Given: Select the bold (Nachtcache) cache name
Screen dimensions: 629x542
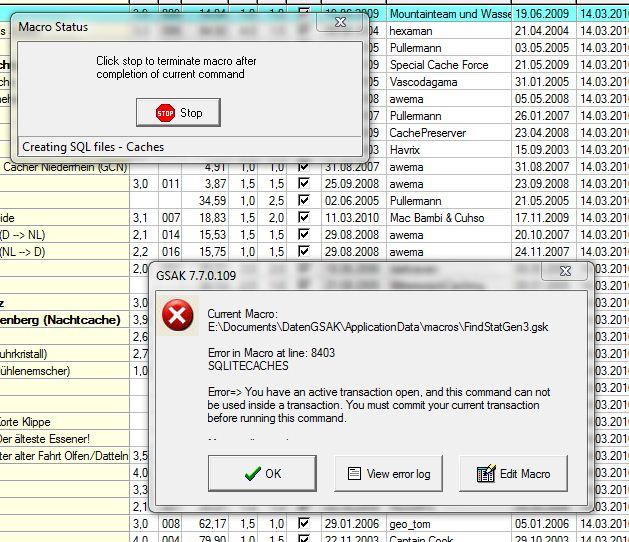Looking at the screenshot, I should 60,320.
